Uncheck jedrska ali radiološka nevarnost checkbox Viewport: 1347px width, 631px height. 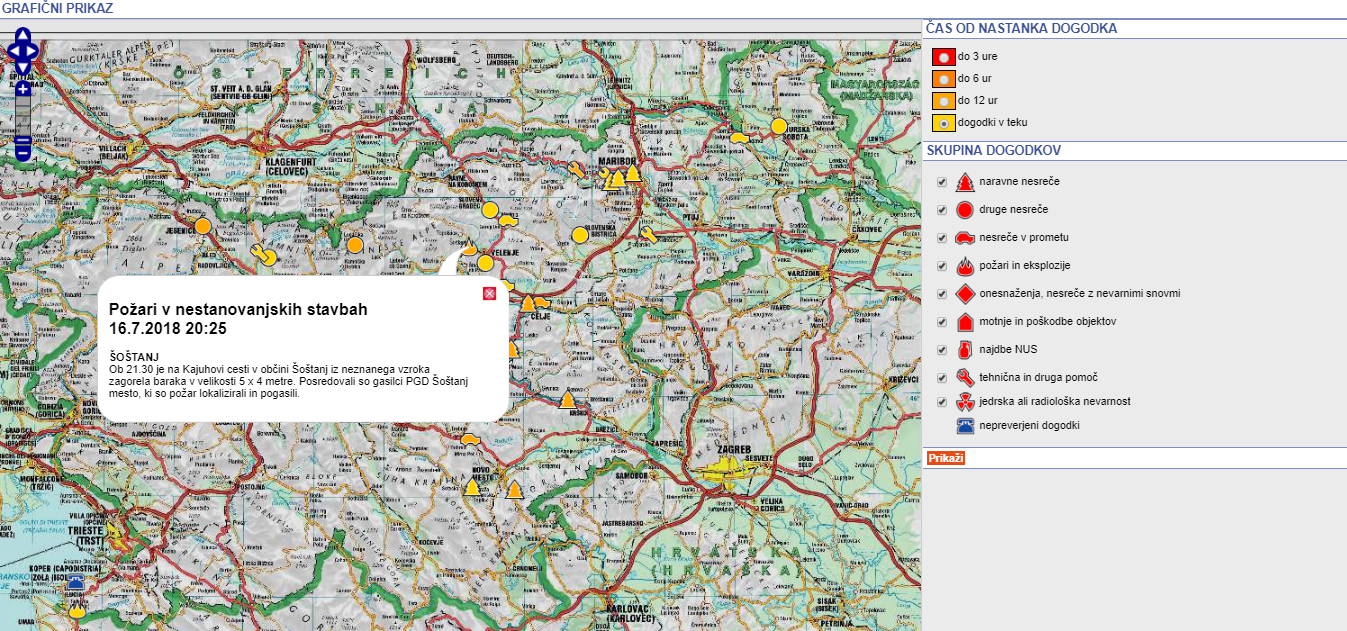pyautogui.click(x=942, y=402)
